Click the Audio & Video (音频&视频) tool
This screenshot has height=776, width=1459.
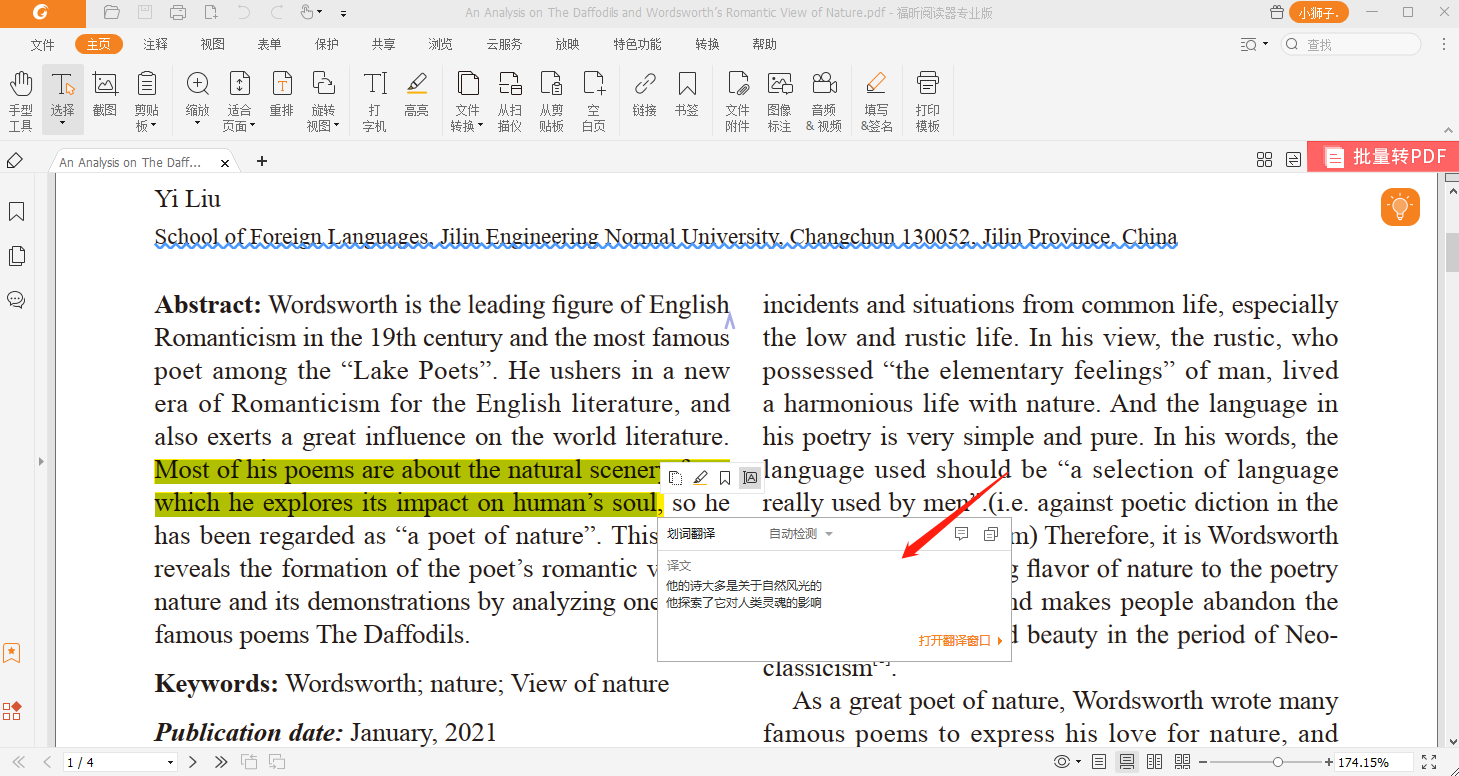(825, 100)
